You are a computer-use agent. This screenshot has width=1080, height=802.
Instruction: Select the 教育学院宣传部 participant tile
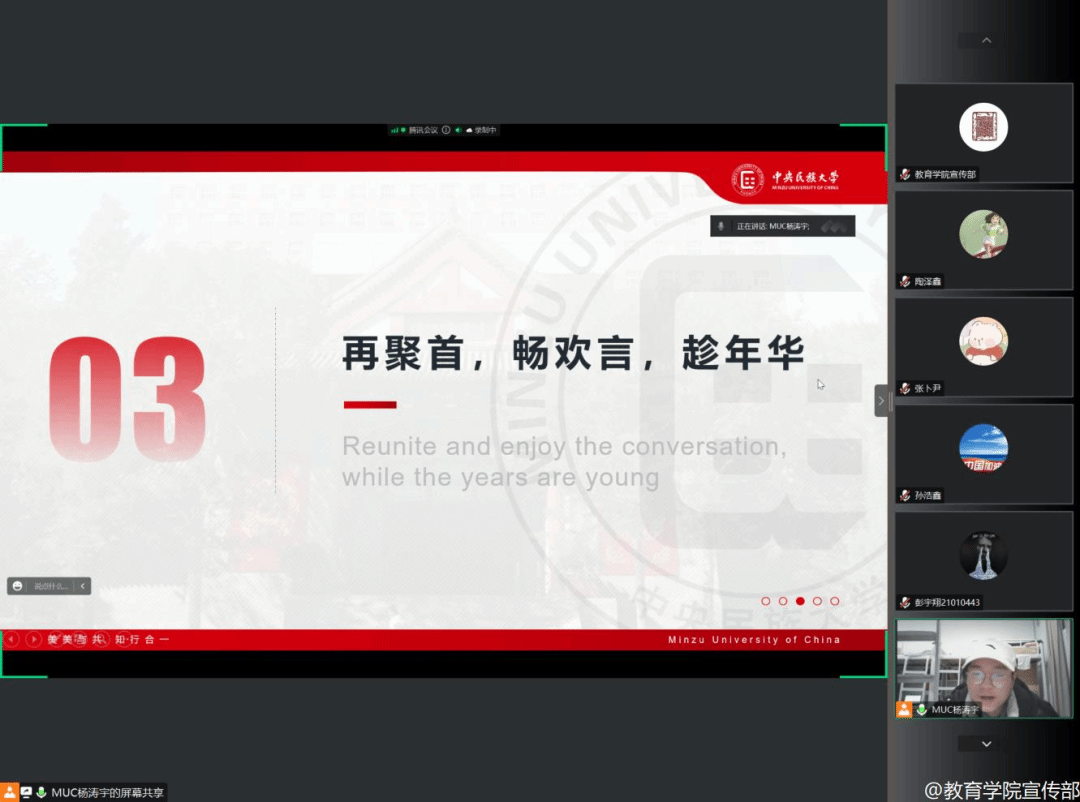click(x=983, y=134)
